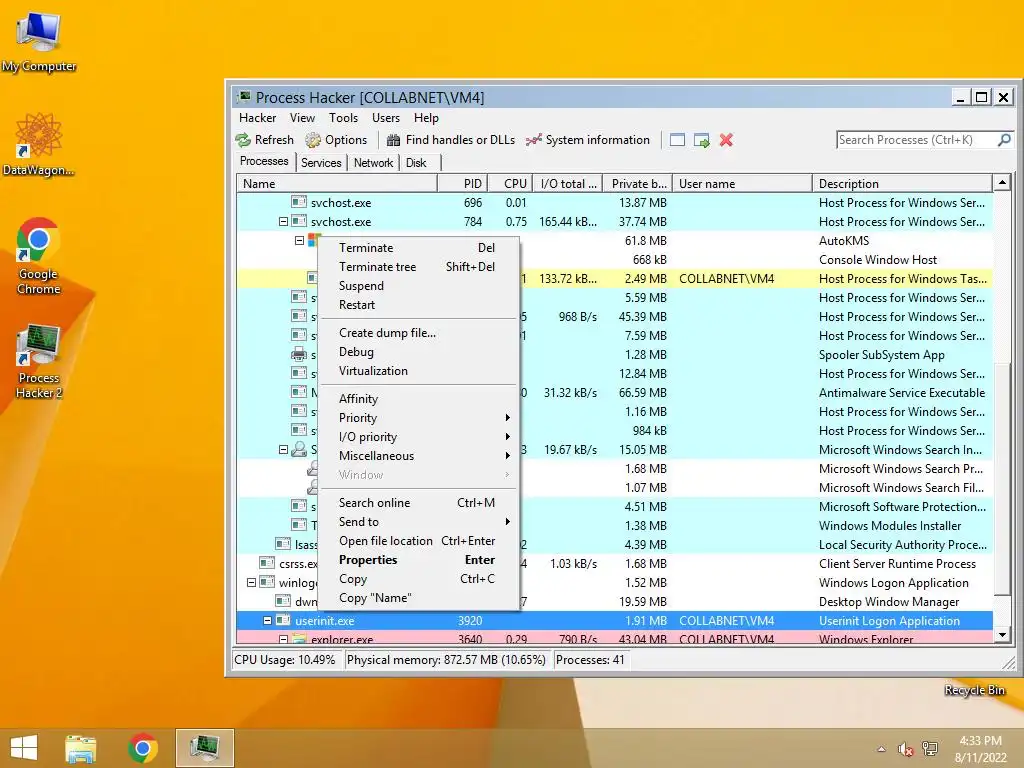Click the find window toolbar icon
This screenshot has height=768, width=1024.
click(677, 140)
